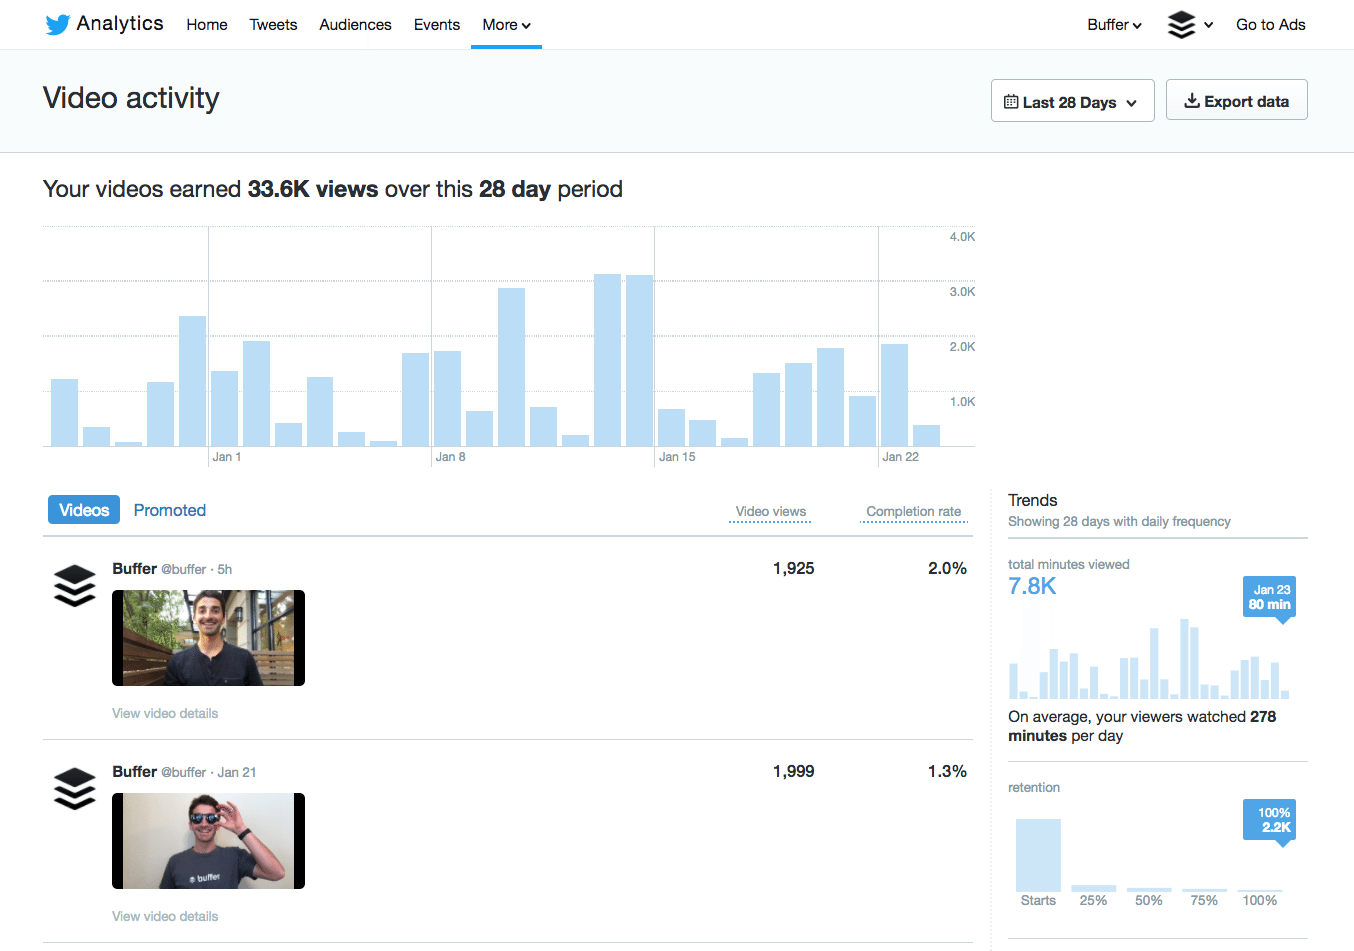Select the calendar icon in date range selector
The width and height of the screenshot is (1354, 951).
pyautogui.click(x=1012, y=100)
